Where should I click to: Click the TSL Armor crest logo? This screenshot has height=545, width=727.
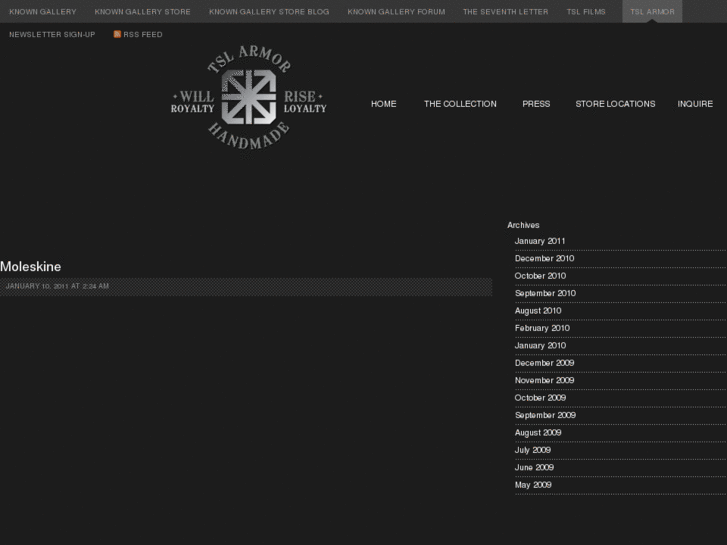249,98
